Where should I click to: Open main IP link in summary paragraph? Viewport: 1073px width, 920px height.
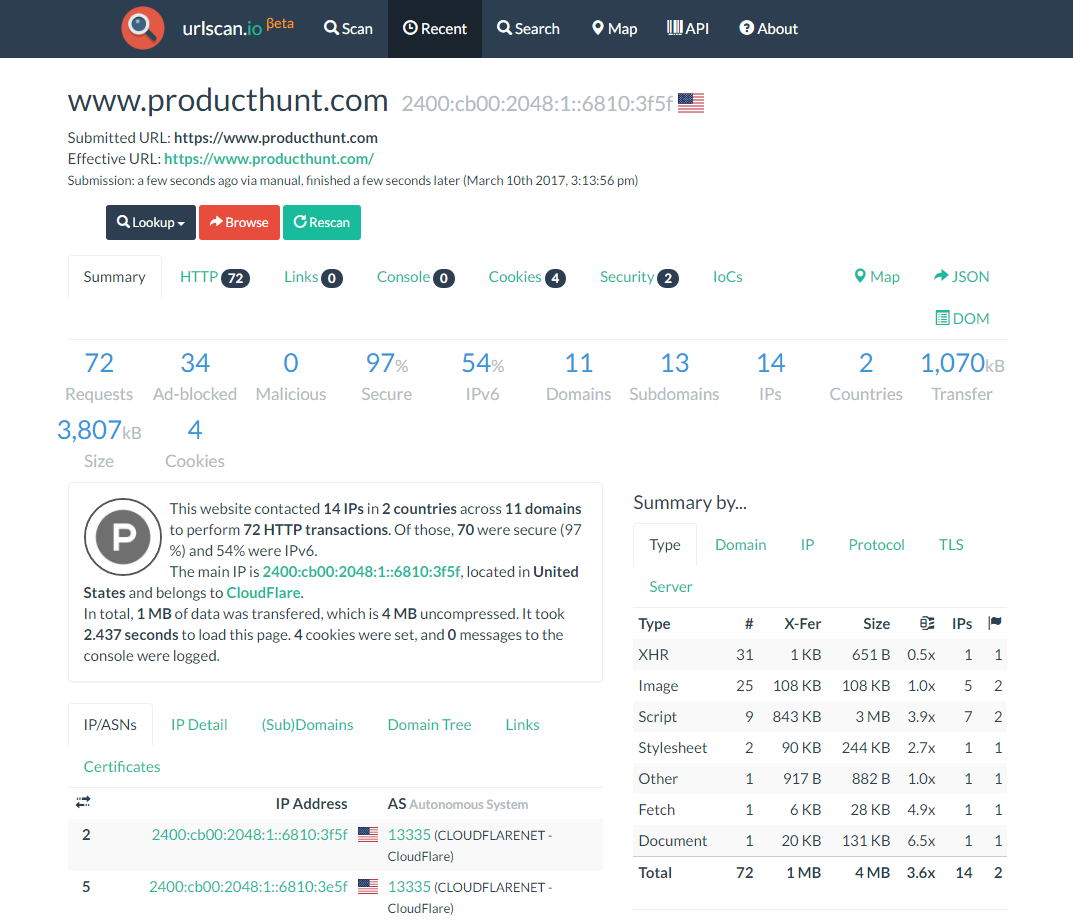pyautogui.click(x=361, y=572)
